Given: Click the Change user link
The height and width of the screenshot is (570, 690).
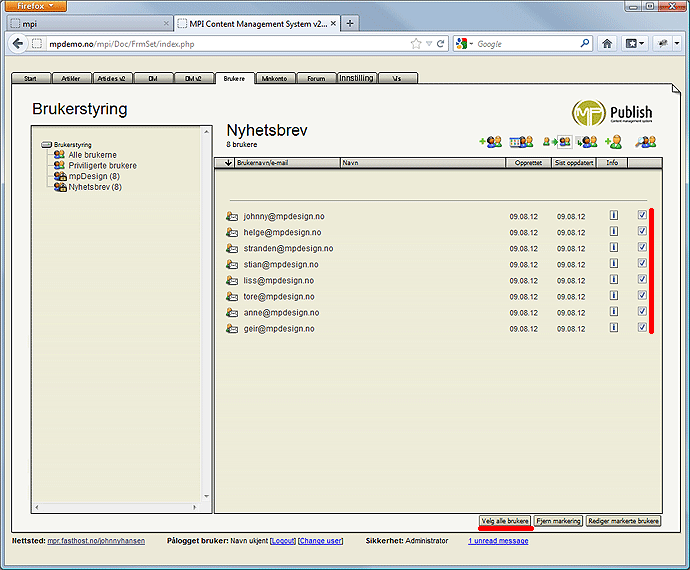Looking at the screenshot, I should coord(320,541).
